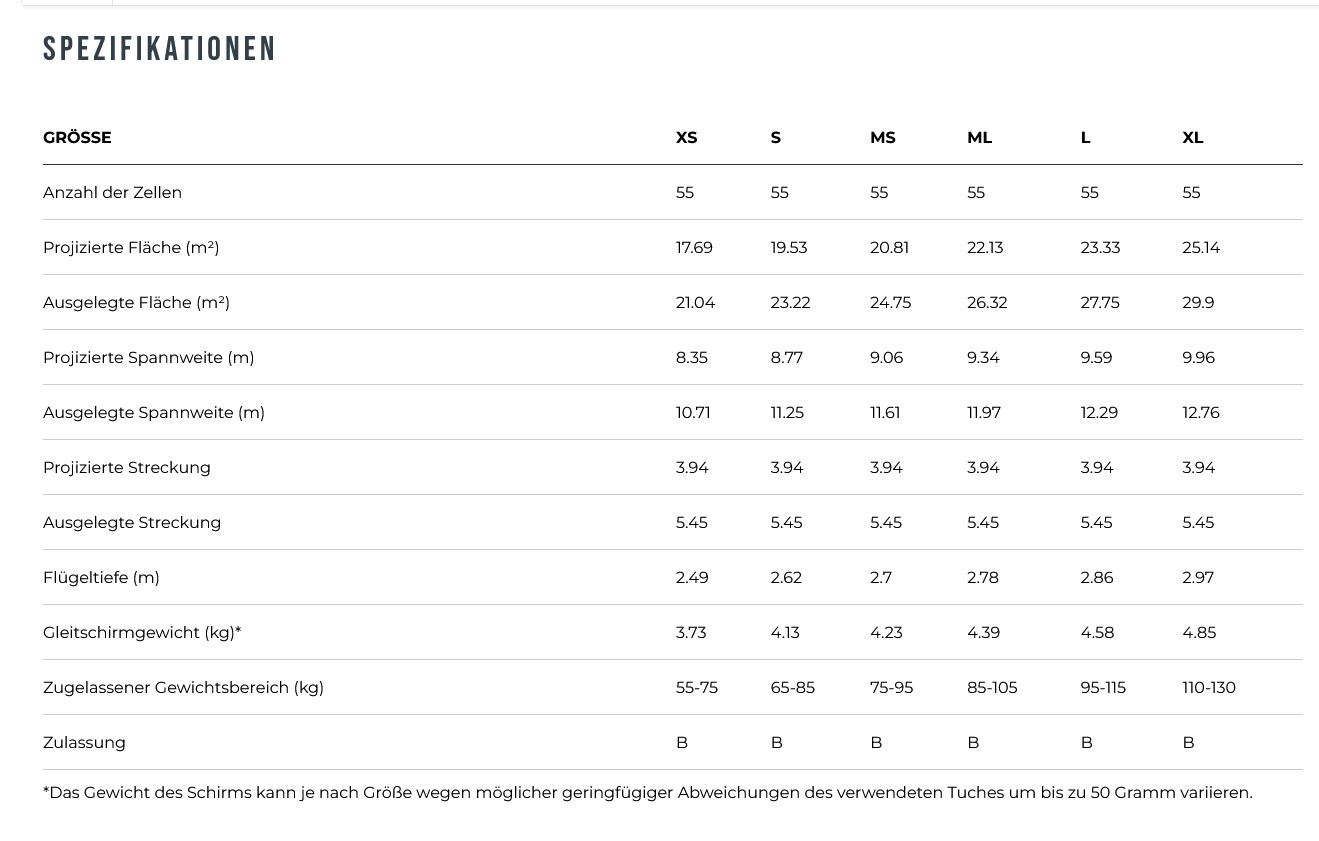The height and width of the screenshot is (841, 1319).
Task: Click the footnote about weight variation
Action: 647,793
